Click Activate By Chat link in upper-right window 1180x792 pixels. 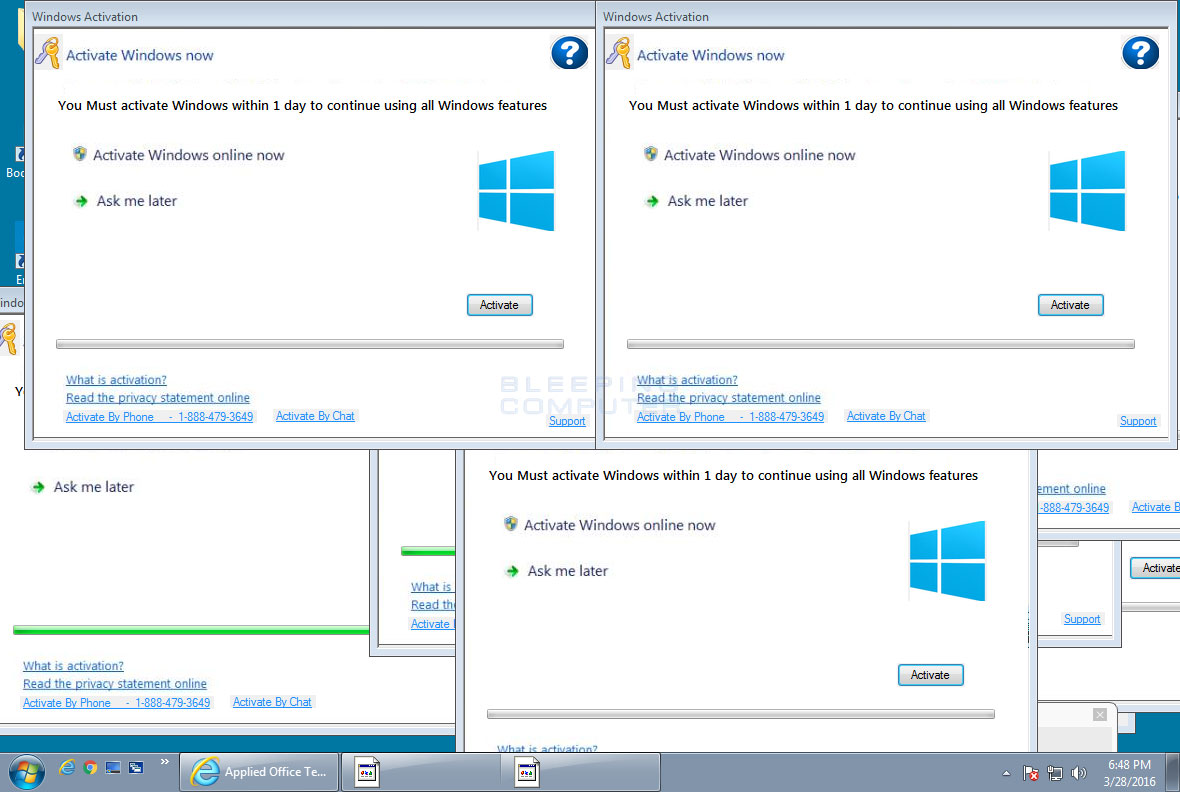coord(886,416)
